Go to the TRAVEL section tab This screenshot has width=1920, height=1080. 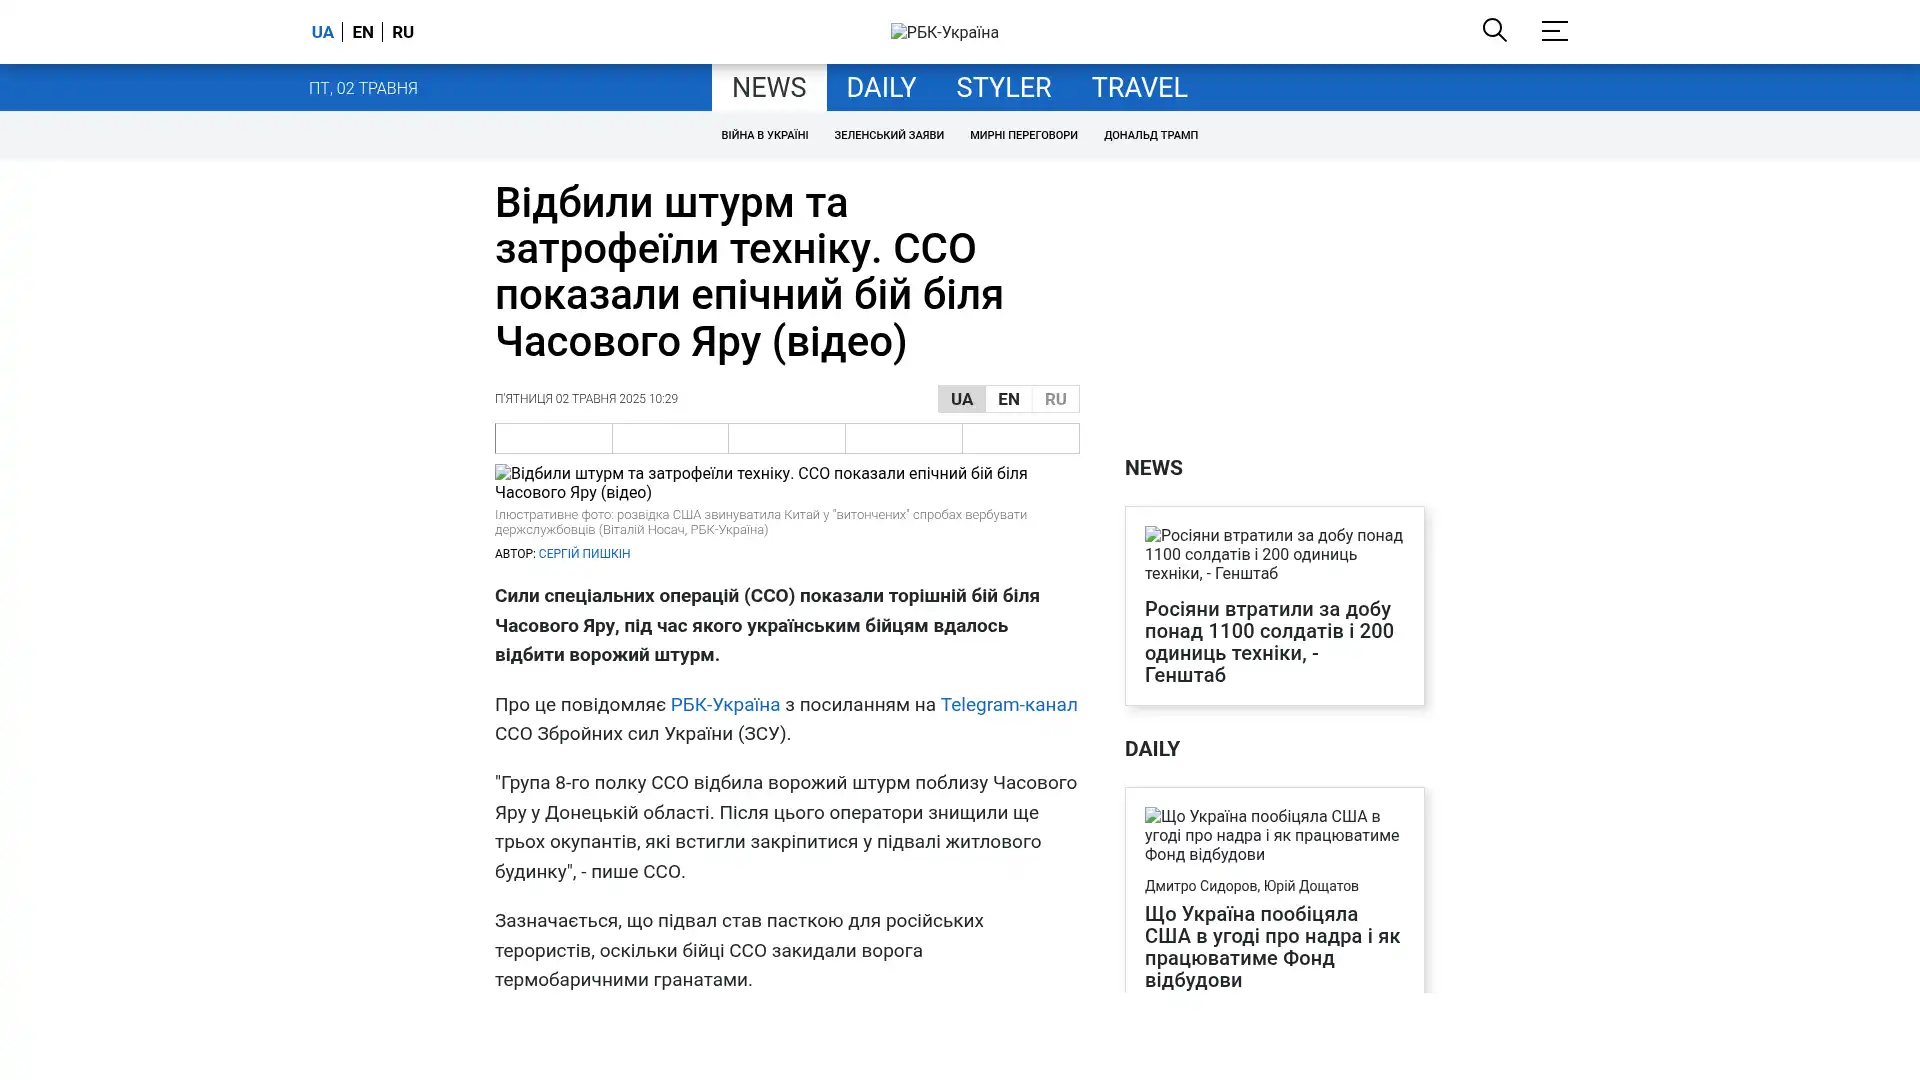tap(1138, 87)
